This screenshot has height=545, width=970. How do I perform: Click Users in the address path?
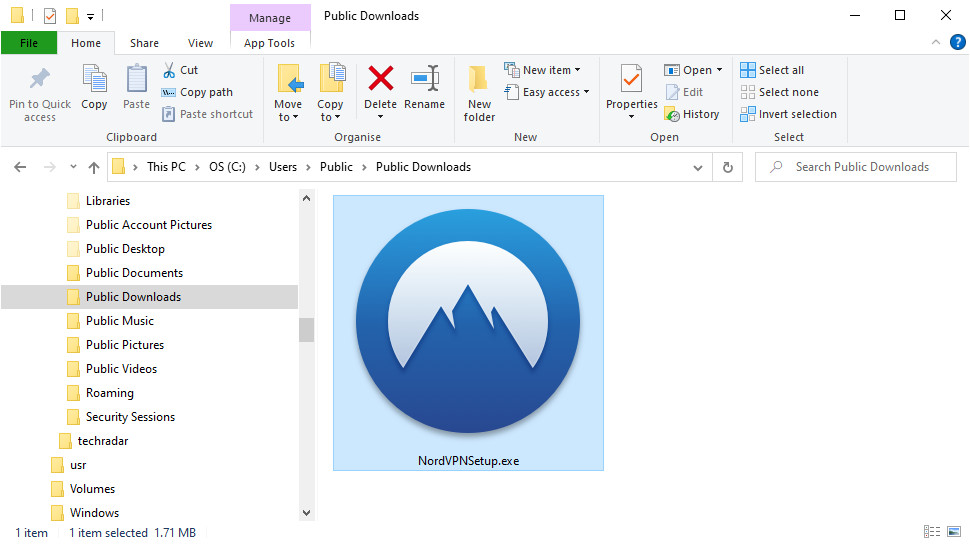pos(283,167)
